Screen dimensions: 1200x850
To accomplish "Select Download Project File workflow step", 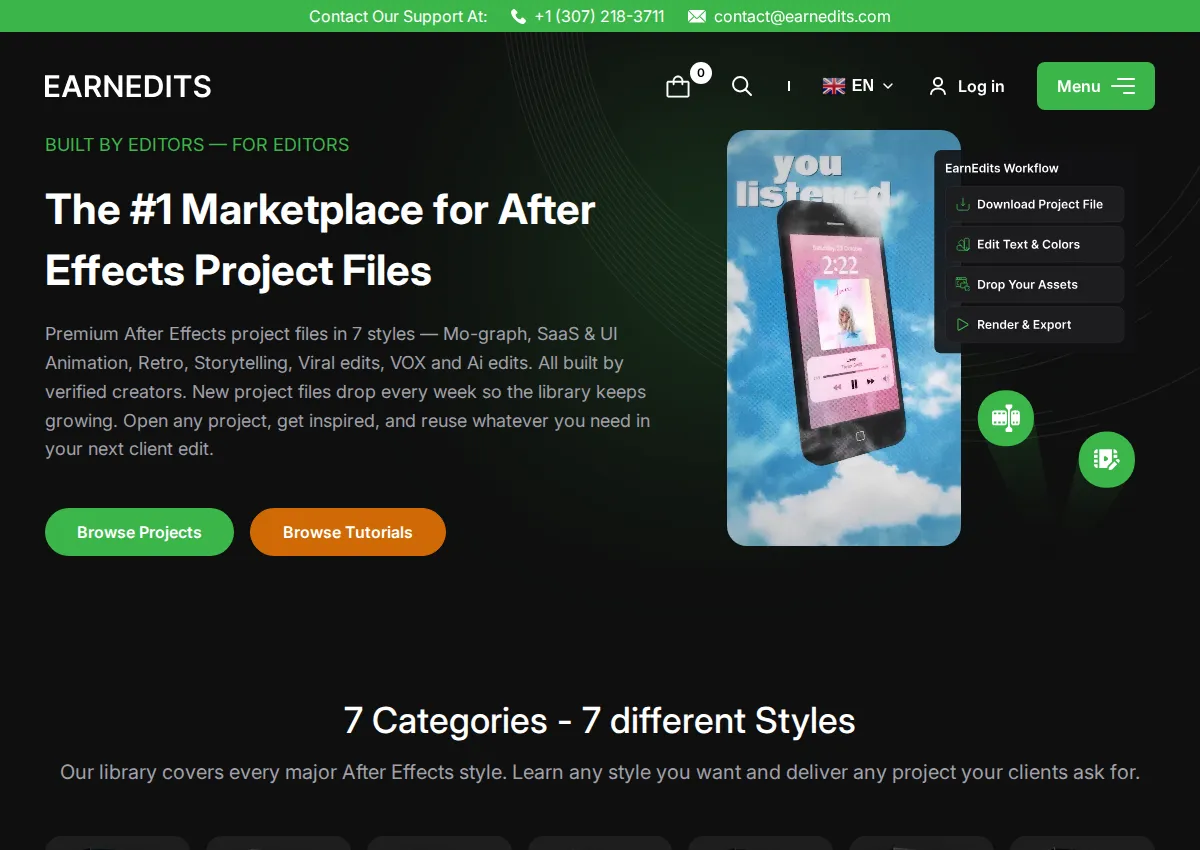I will point(1035,204).
